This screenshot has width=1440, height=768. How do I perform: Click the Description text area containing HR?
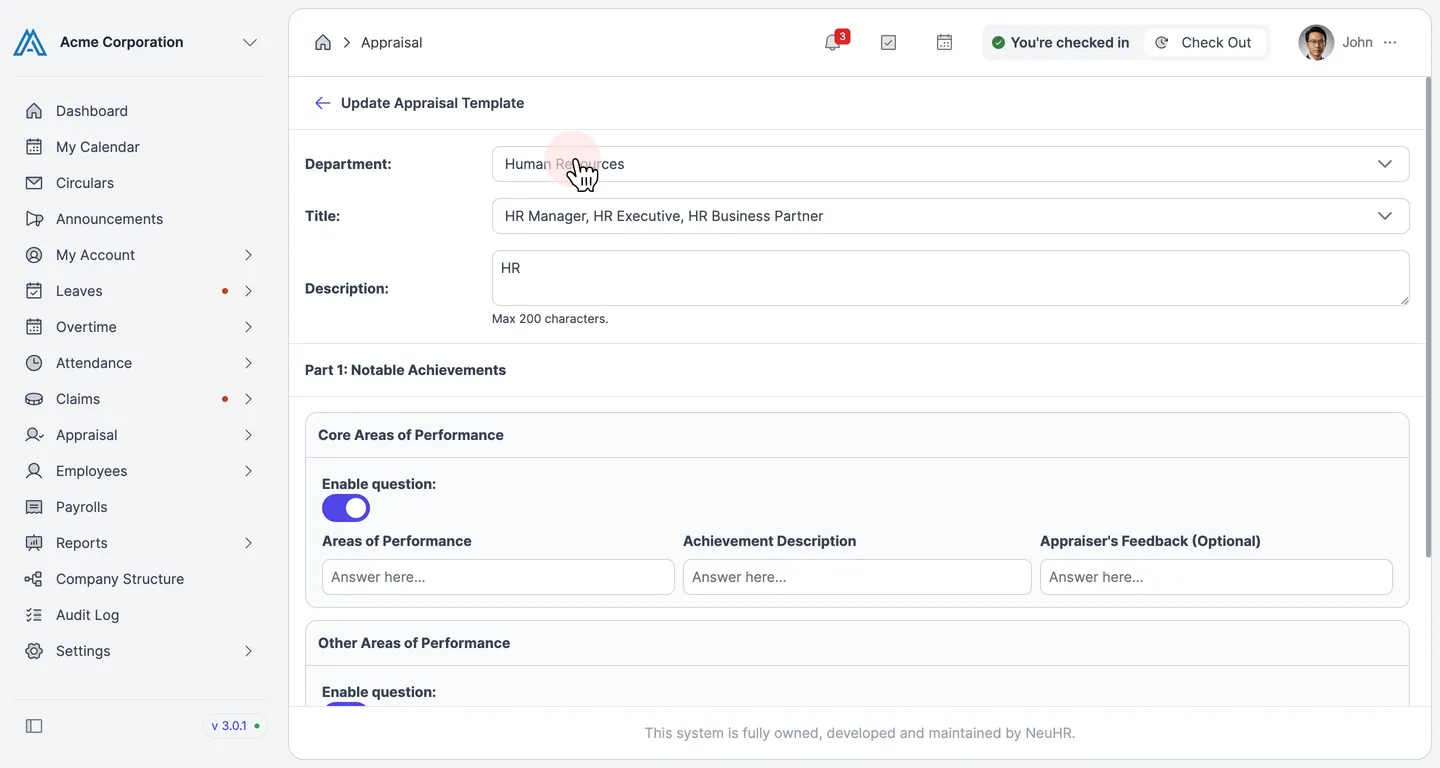[x=950, y=278]
